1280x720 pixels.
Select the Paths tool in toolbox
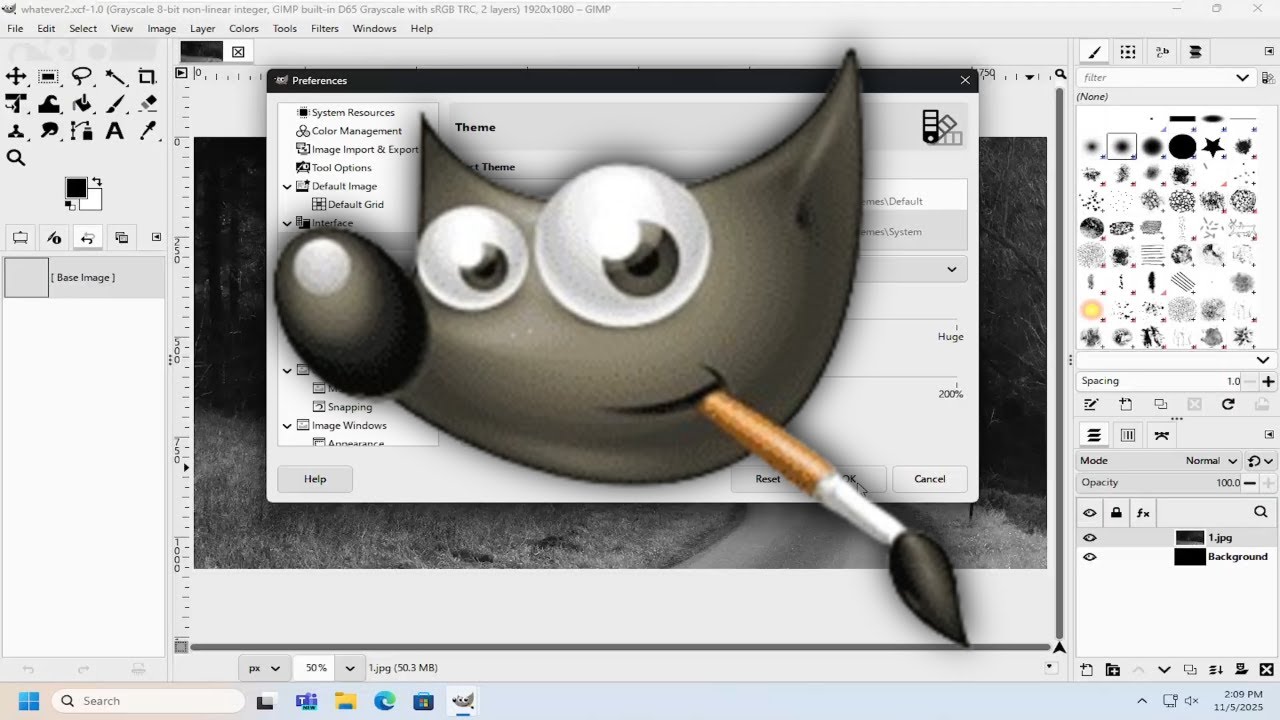[x=82, y=131]
